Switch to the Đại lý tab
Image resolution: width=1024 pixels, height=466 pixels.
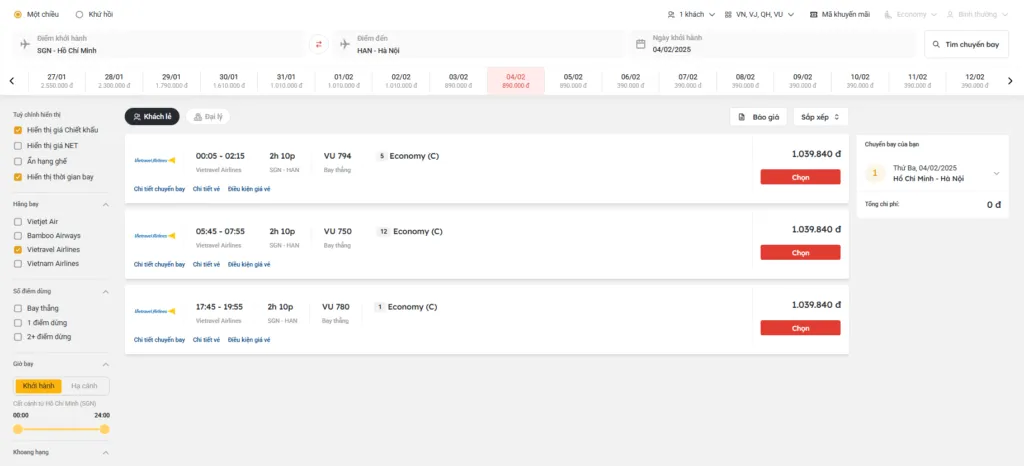tap(207, 117)
